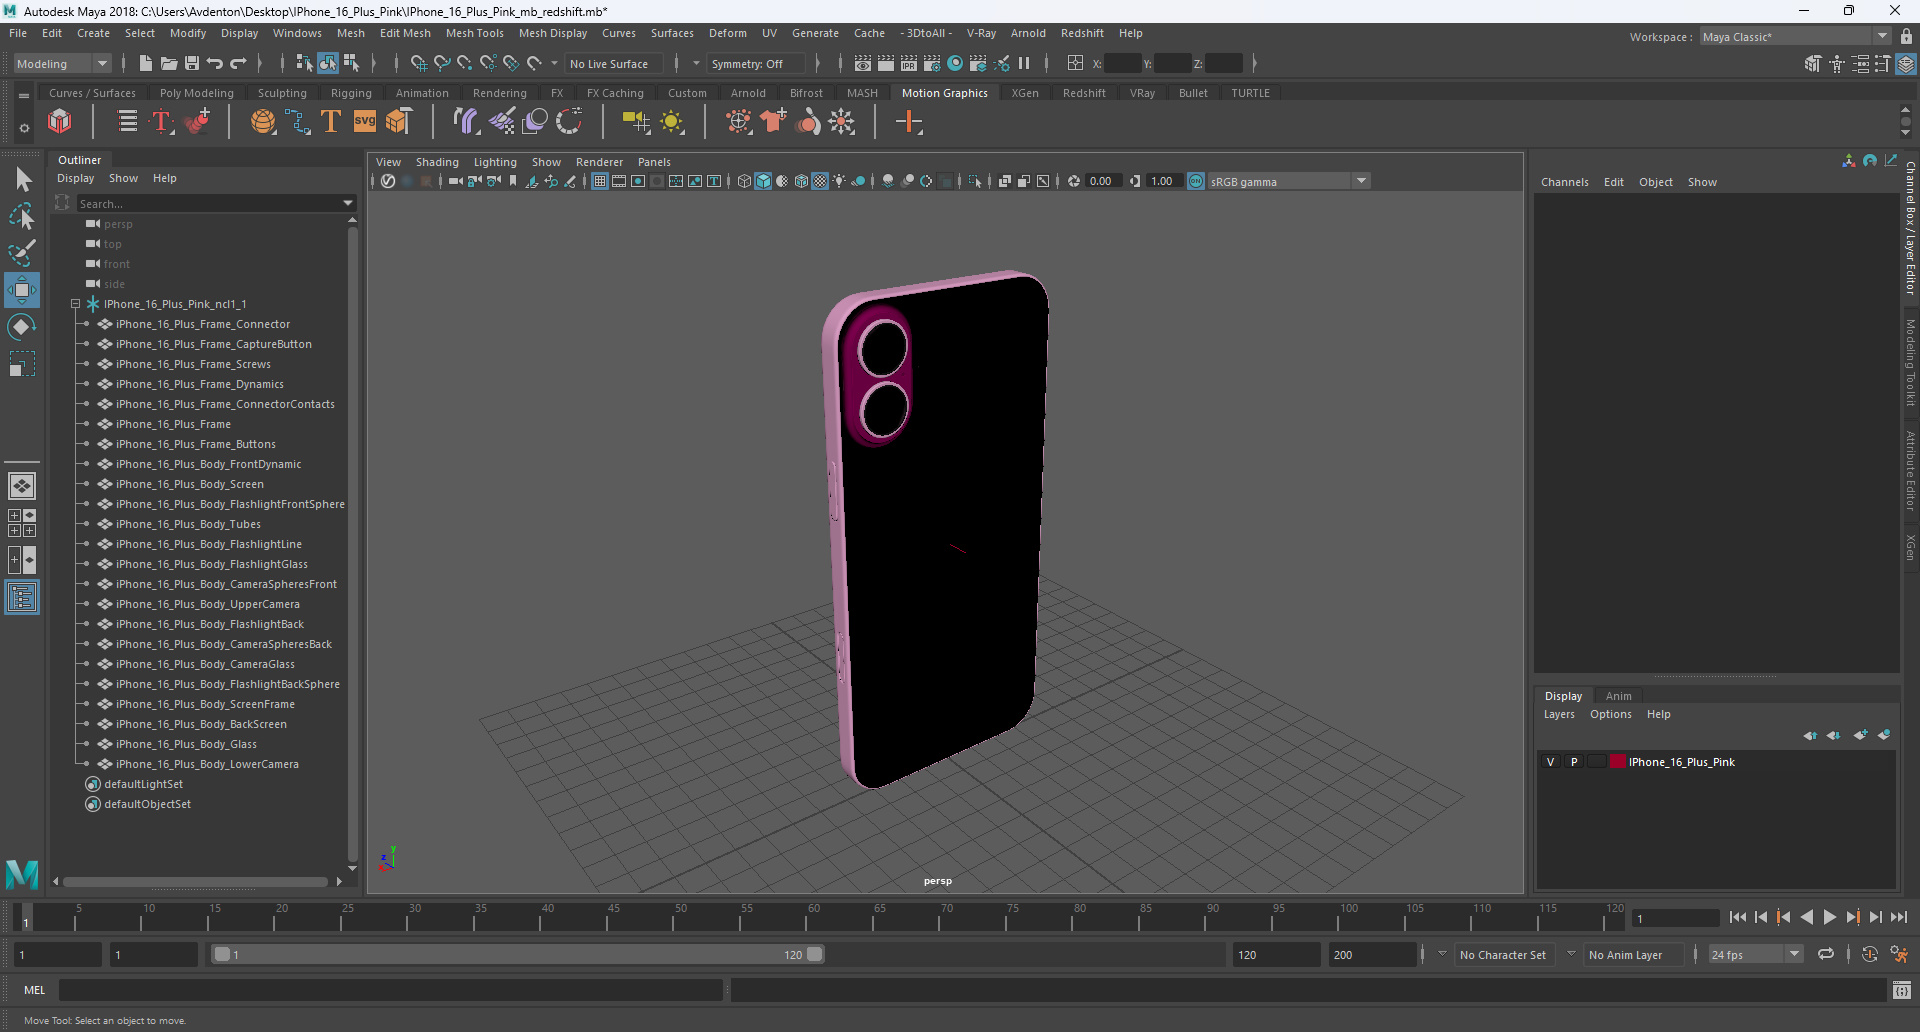Click the range slider end handle at 120
The width and height of the screenshot is (1920, 1032).
(815, 954)
